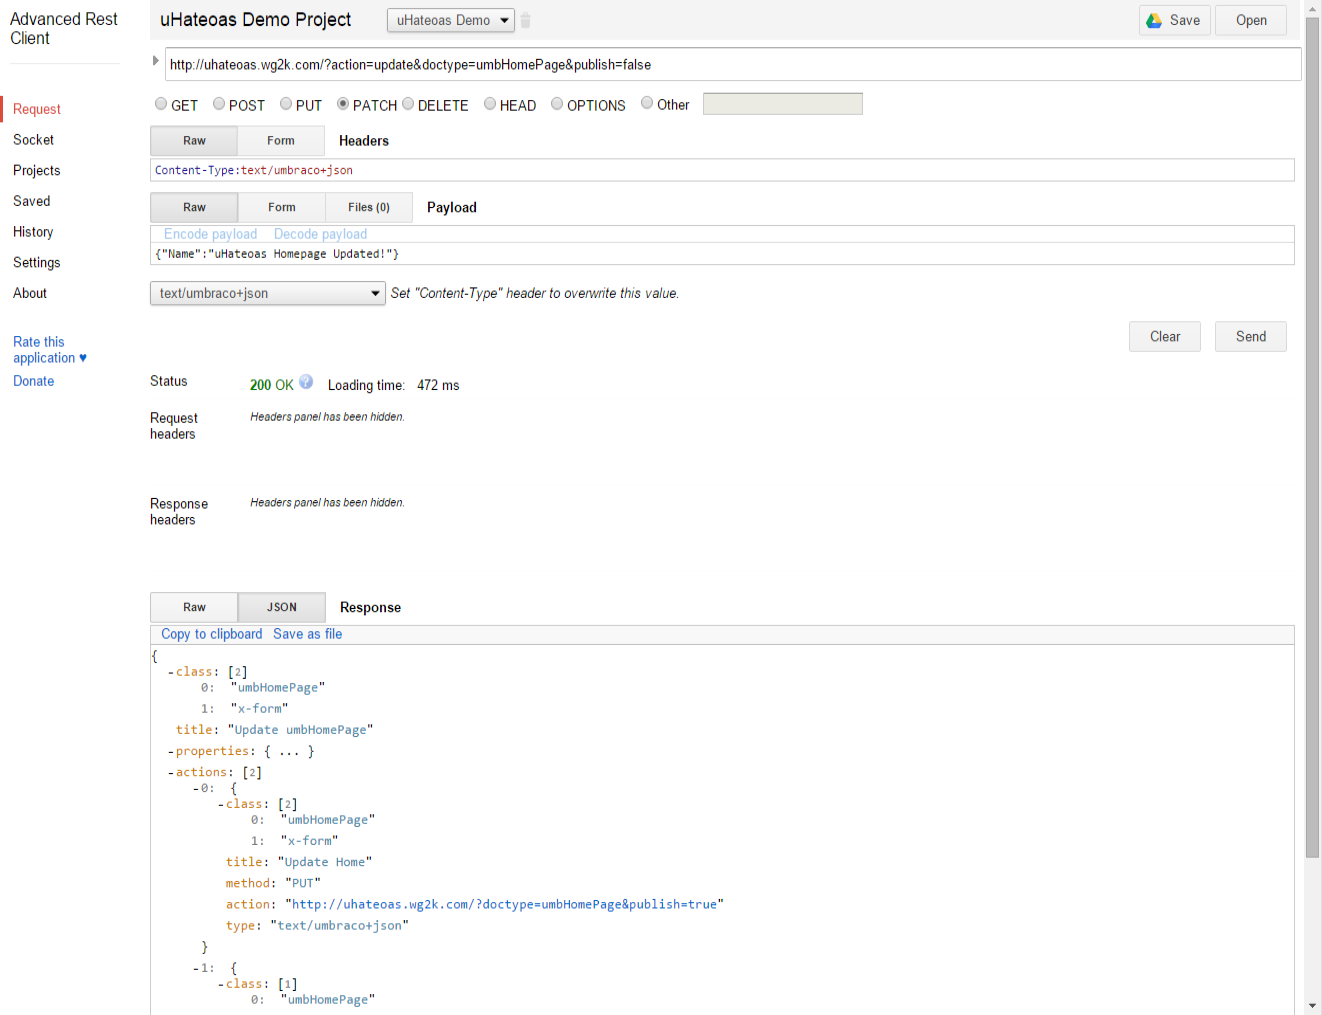Open History in the sidebar
Screen dimensions: 1322x1015
click(x=33, y=232)
